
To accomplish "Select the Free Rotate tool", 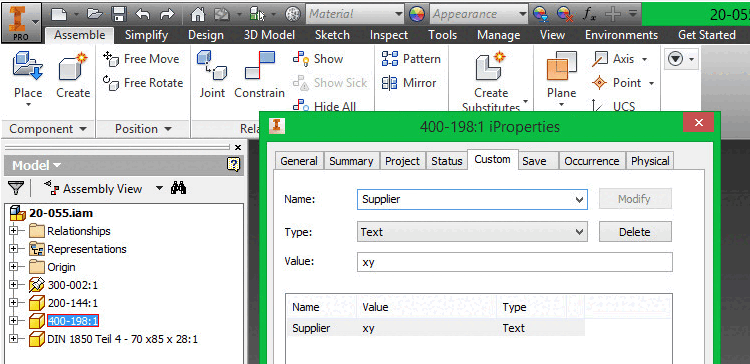I will pos(143,83).
